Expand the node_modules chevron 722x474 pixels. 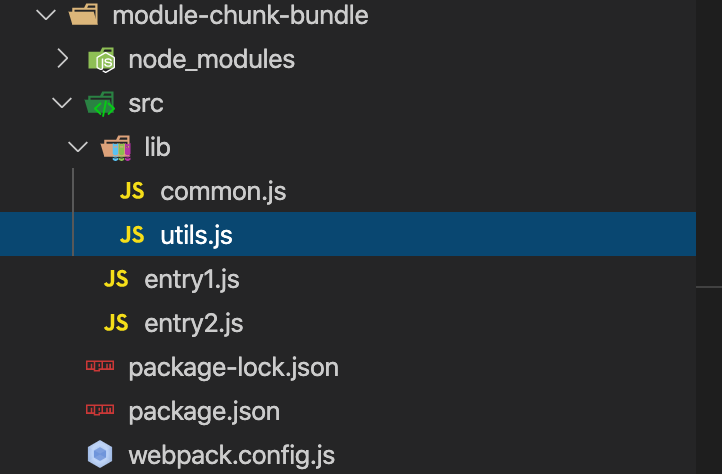pyautogui.click(x=62, y=60)
